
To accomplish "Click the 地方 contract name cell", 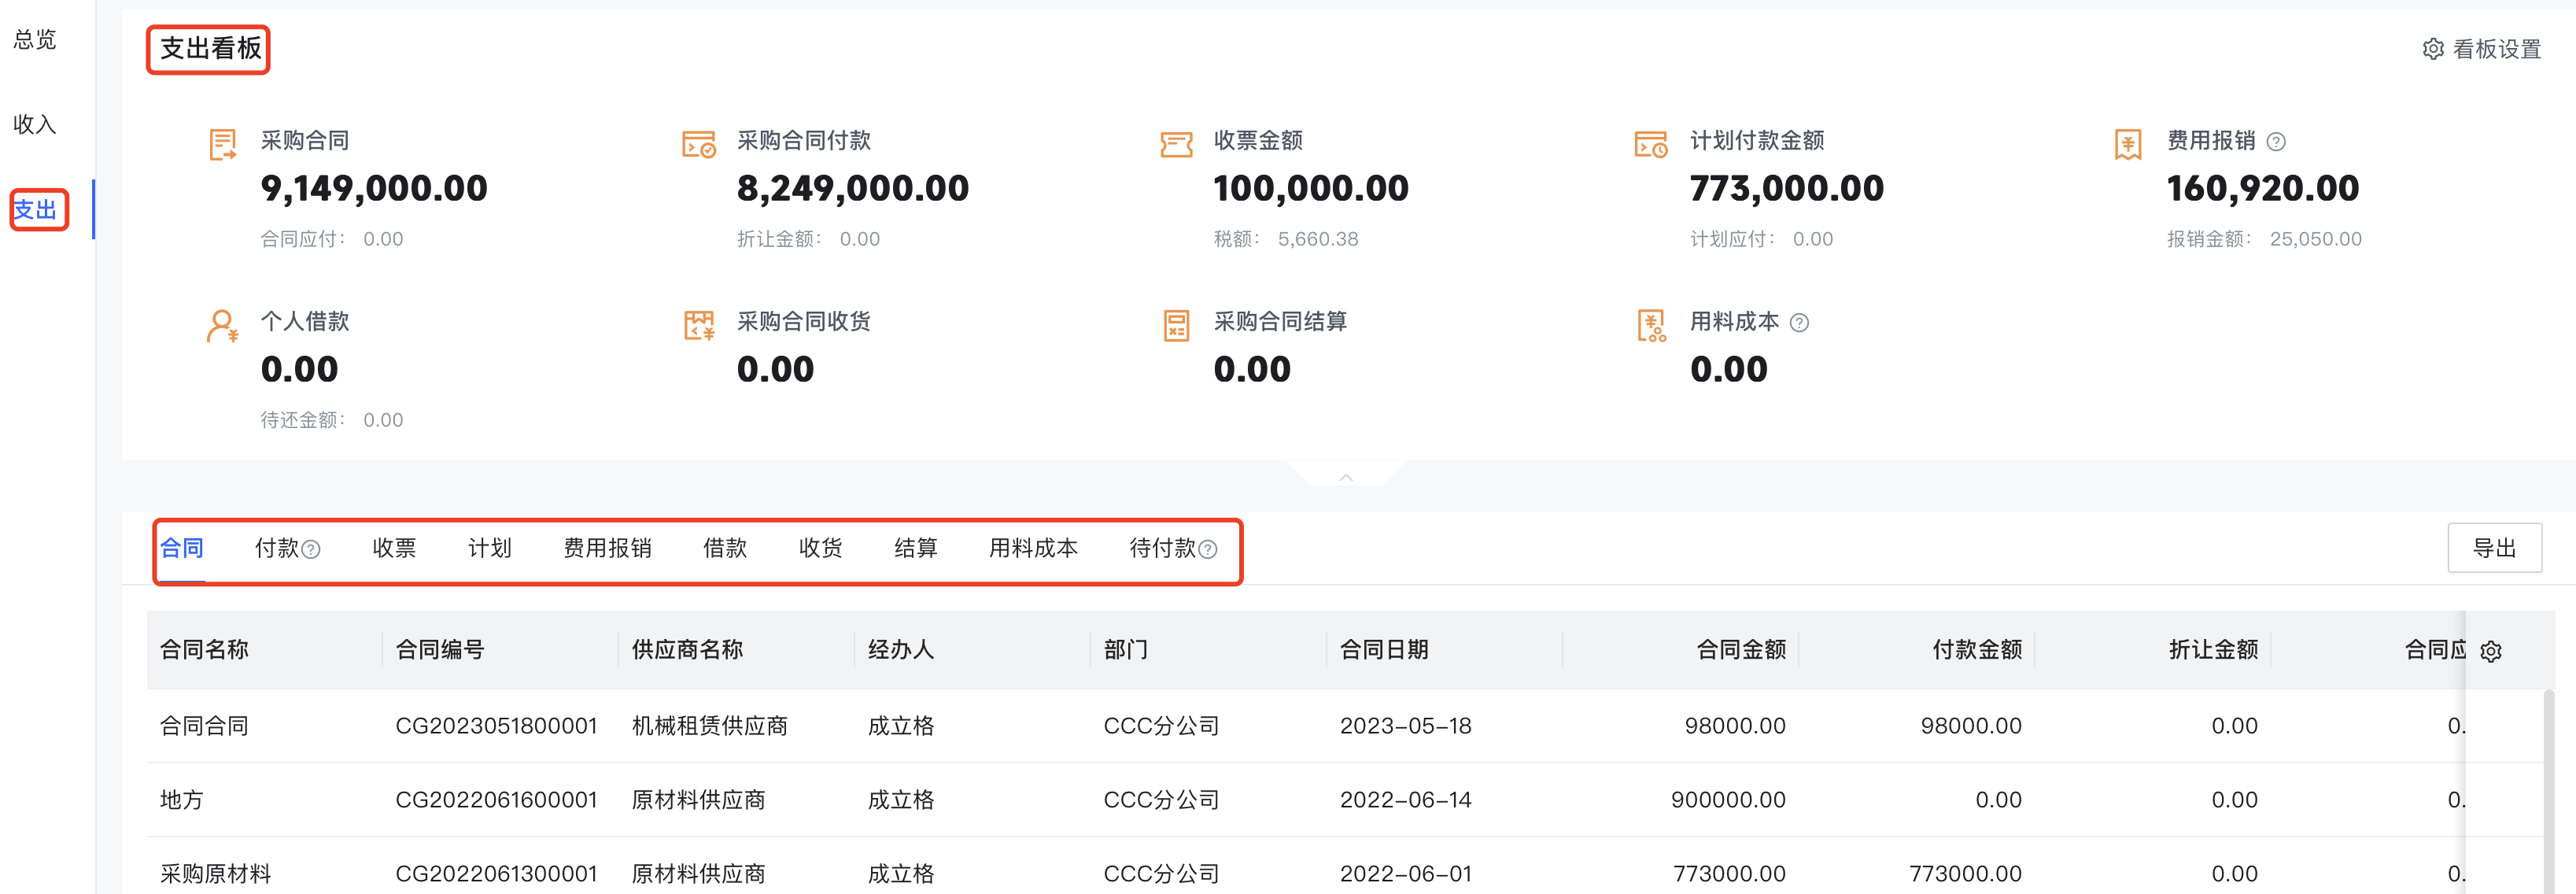I will click(x=182, y=800).
